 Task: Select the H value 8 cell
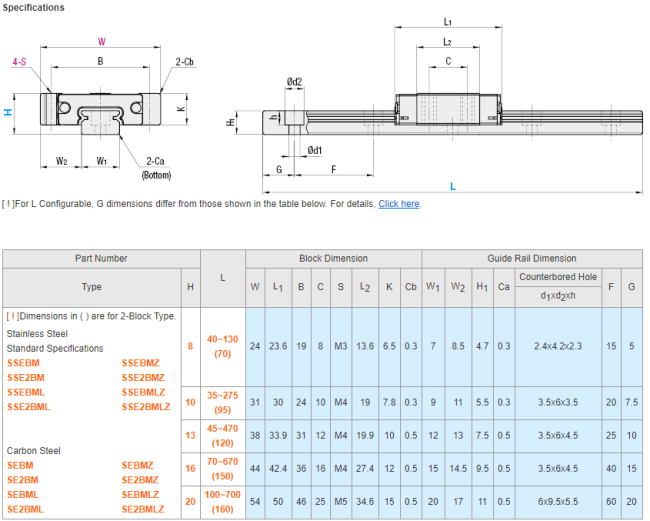tap(190, 346)
